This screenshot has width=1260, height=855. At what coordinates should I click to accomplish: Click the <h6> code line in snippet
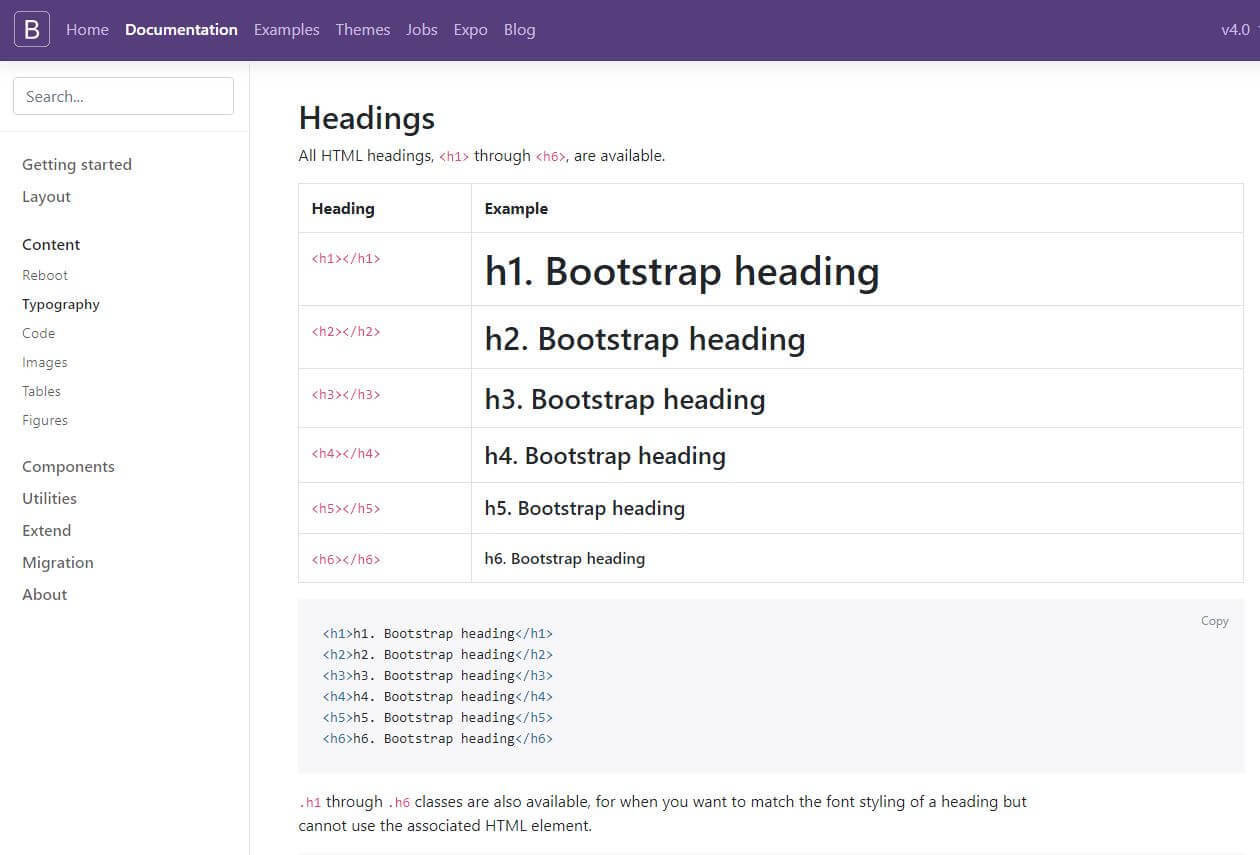(437, 738)
